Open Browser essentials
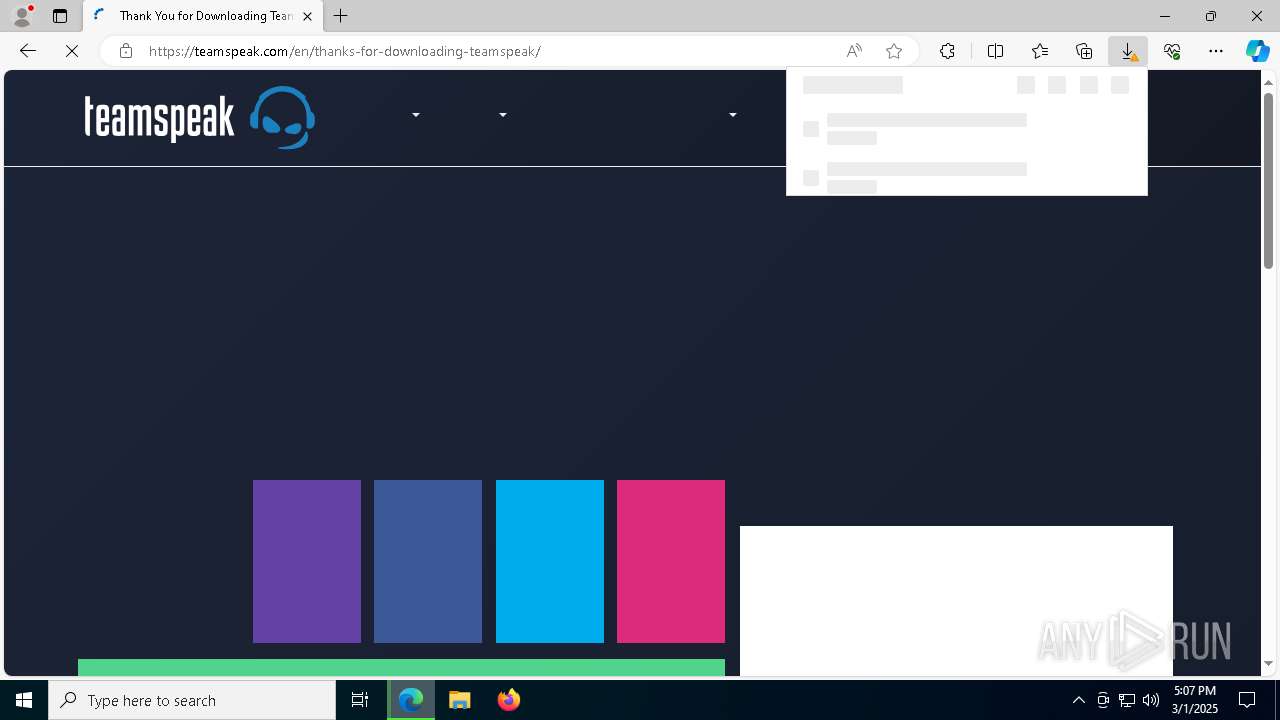The width and height of the screenshot is (1280, 720). pyautogui.click(x=1172, y=51)
